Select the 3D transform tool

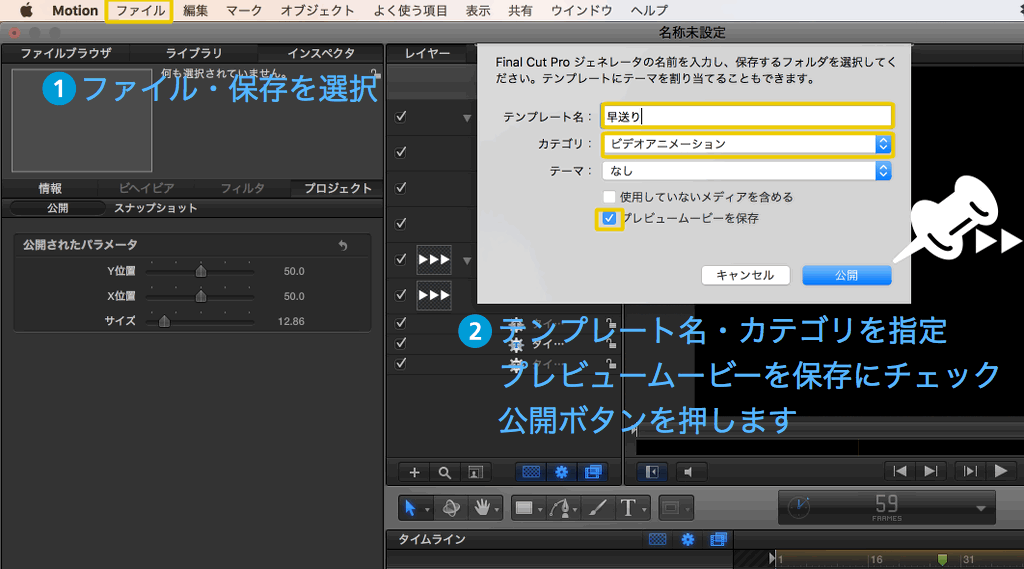[451, 508]
